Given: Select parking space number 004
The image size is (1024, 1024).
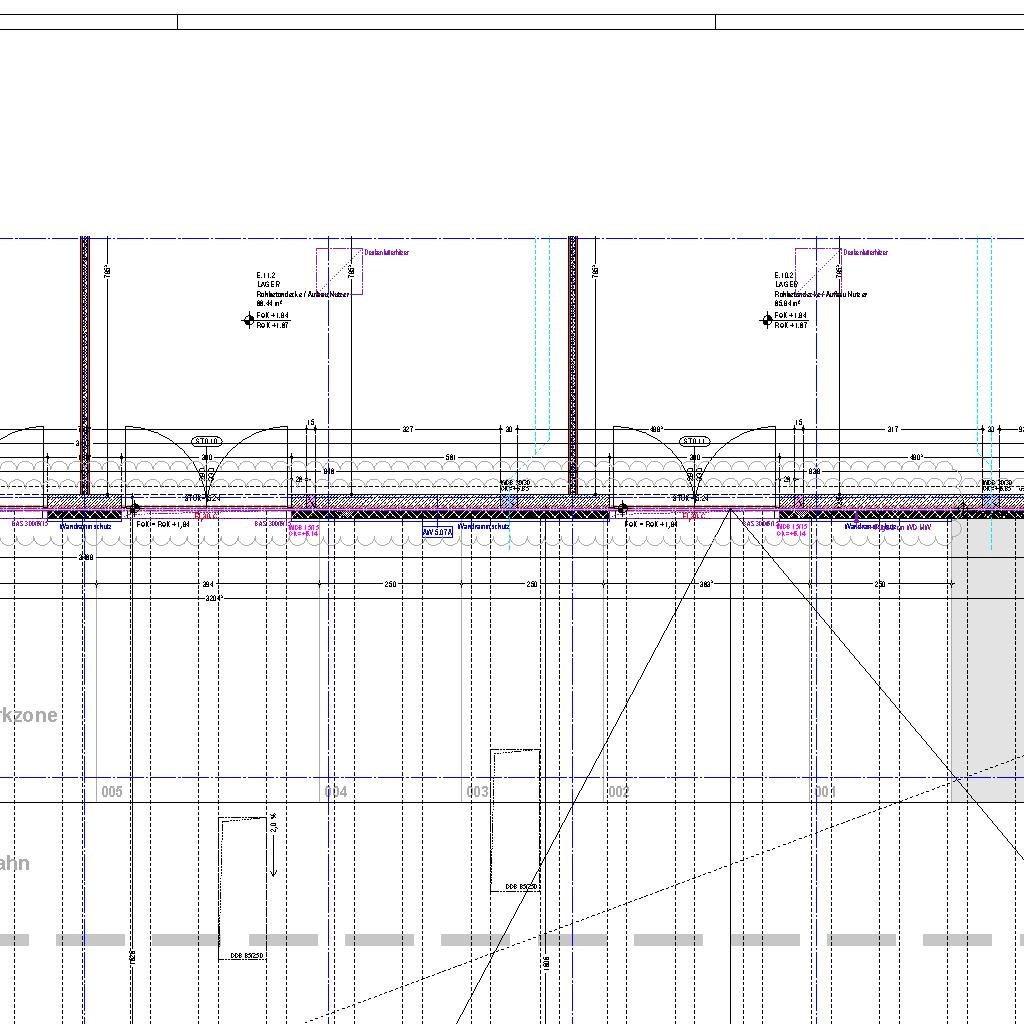Looking at the screenshot, I should click(336, 792).
